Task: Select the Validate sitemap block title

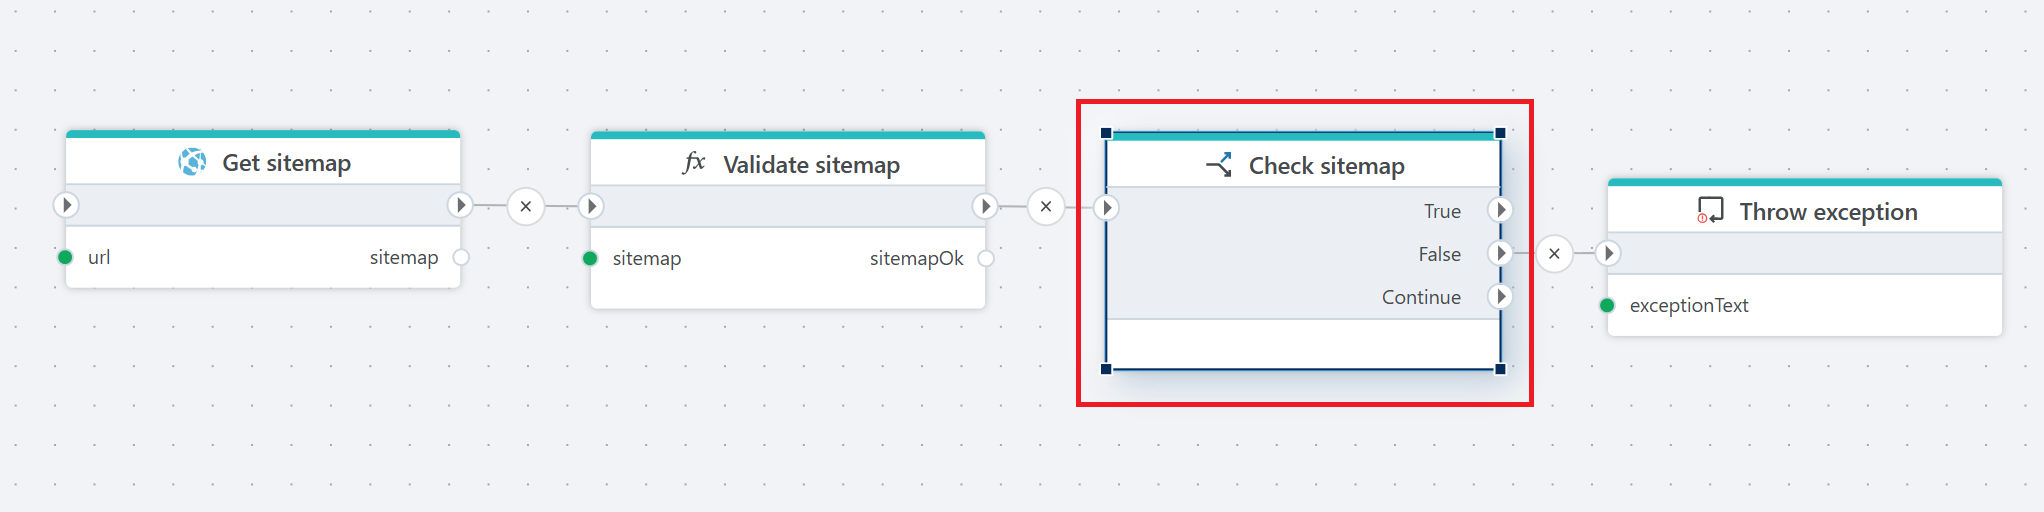Action: click(x=811, y=165)
